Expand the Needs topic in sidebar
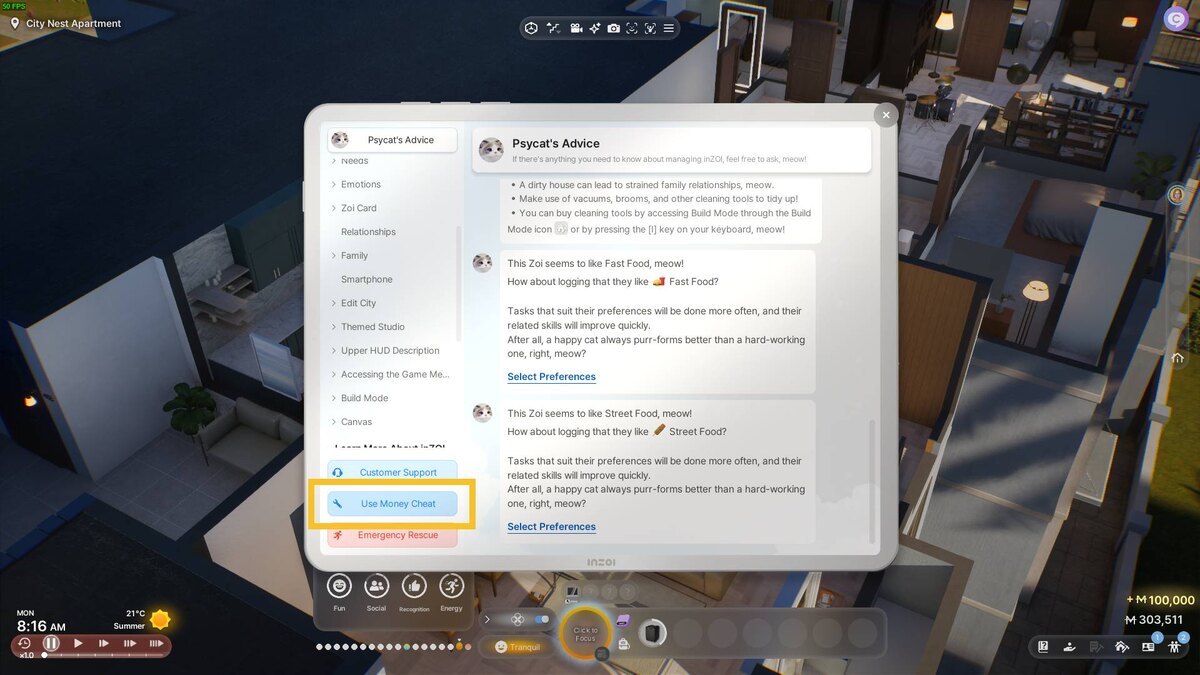This screenshot has width=1200, height=675. click(x=333, y=161)
